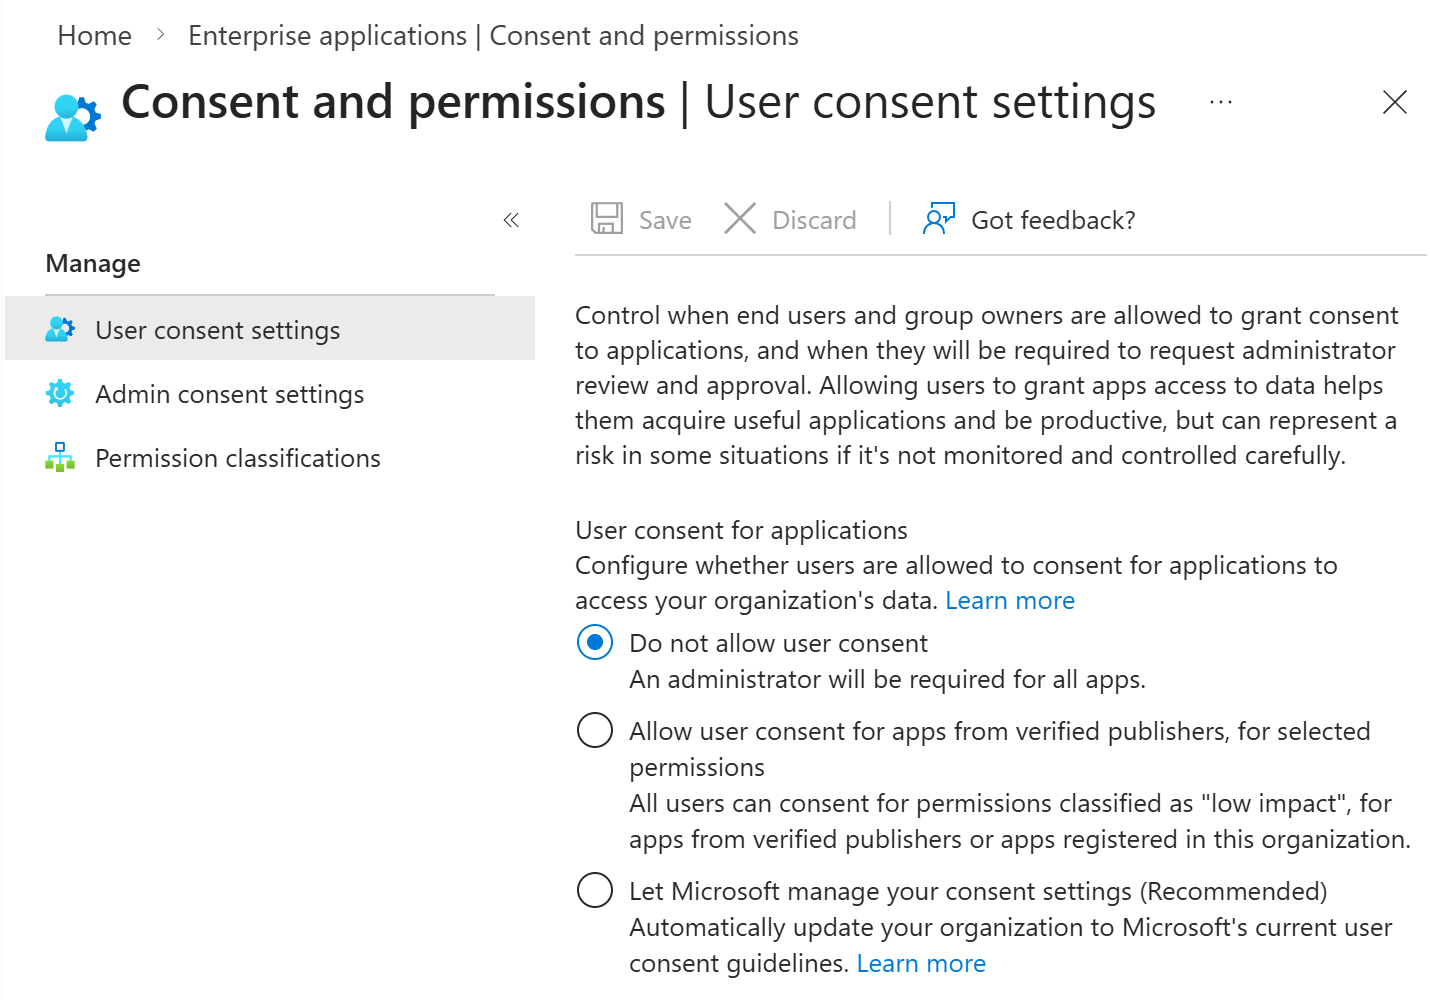This screenshot has width=1430, height=1000.
Task: Expand the Home breadcrumb navigation
Action: (x=94, y=35)
